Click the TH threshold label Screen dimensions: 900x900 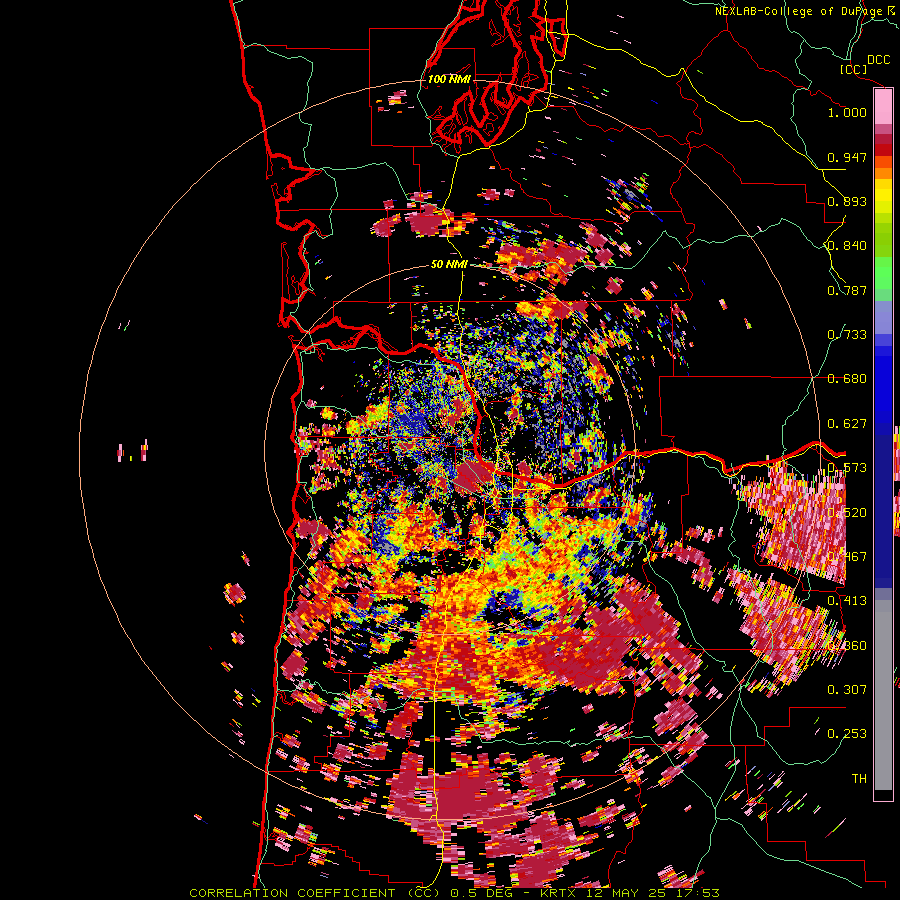click(x=859, y=778)
